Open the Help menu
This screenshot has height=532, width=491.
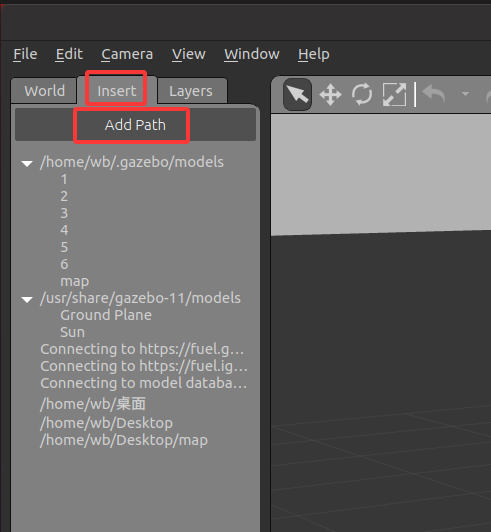[314, 54]
